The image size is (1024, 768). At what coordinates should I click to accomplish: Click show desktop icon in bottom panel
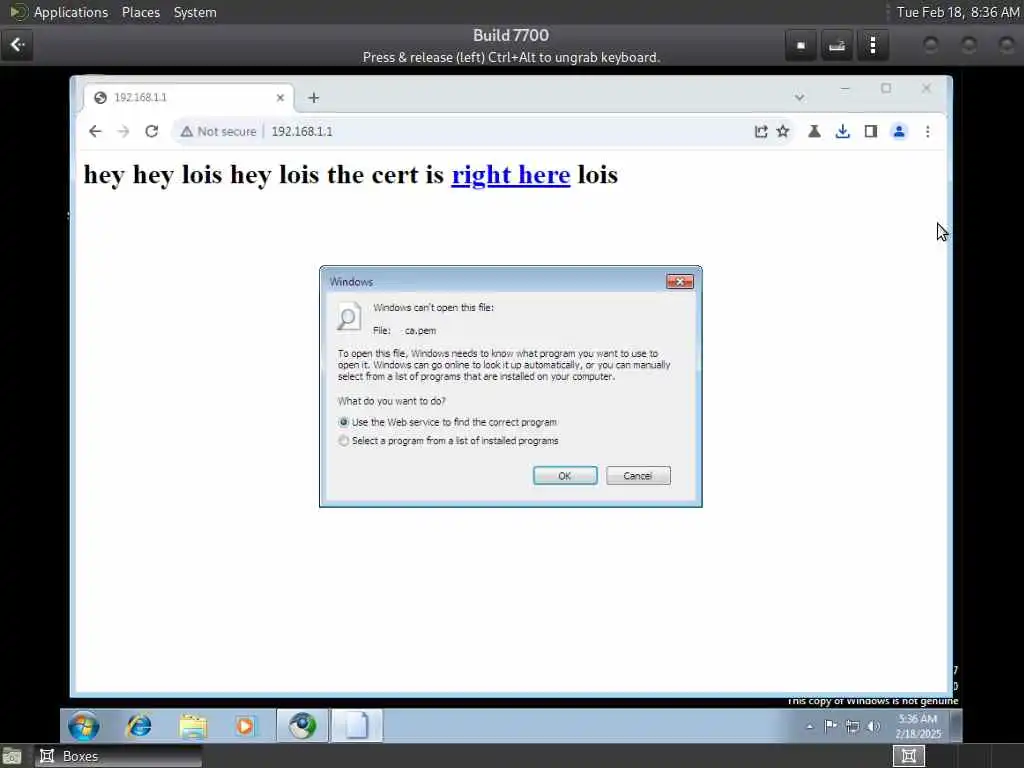(x=12, y=756)
